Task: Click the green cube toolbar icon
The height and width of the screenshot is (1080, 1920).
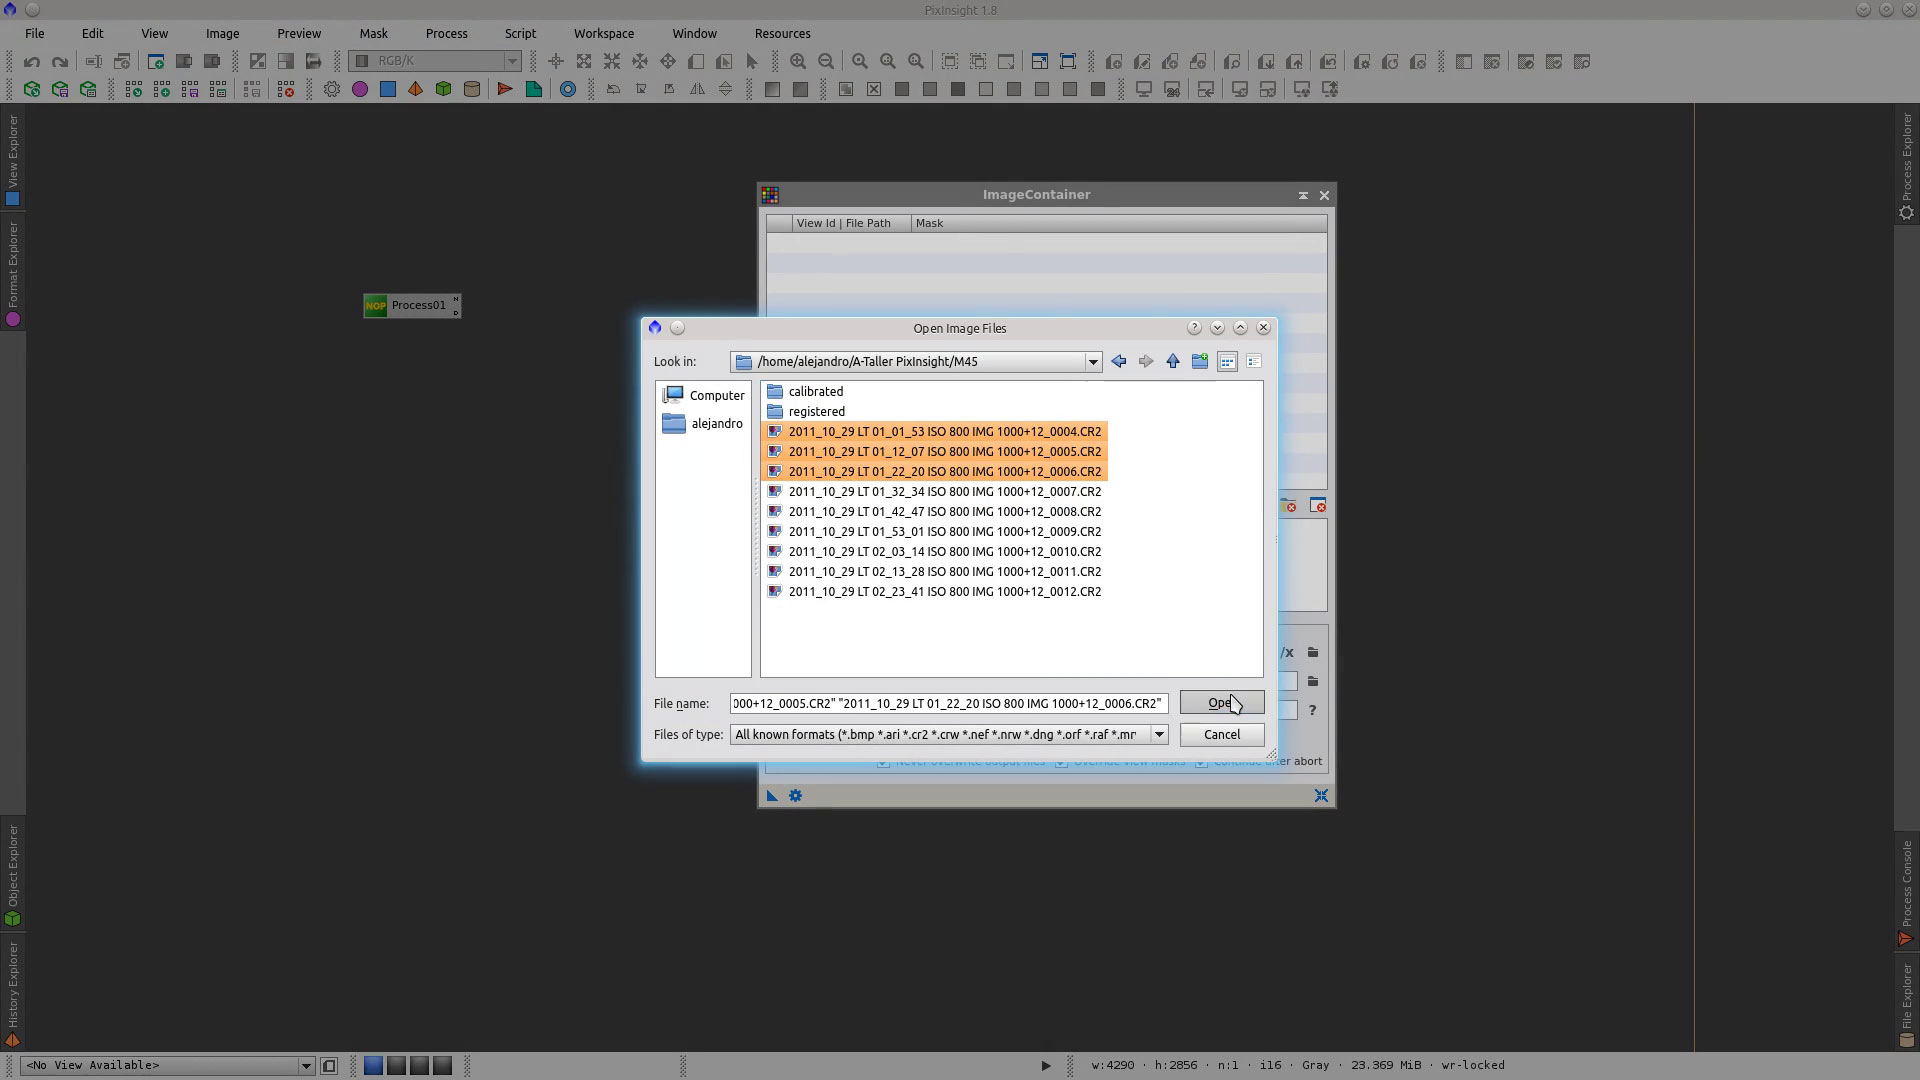Action: coord(444,90)
